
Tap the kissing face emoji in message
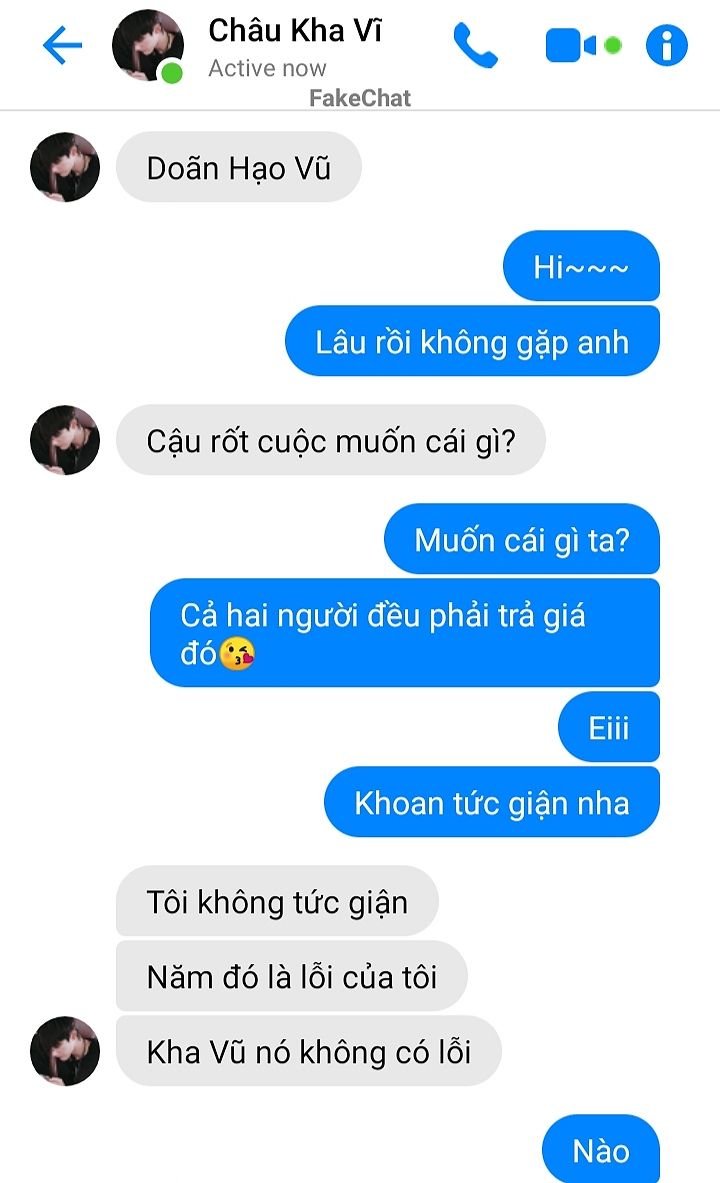[236, 653]
